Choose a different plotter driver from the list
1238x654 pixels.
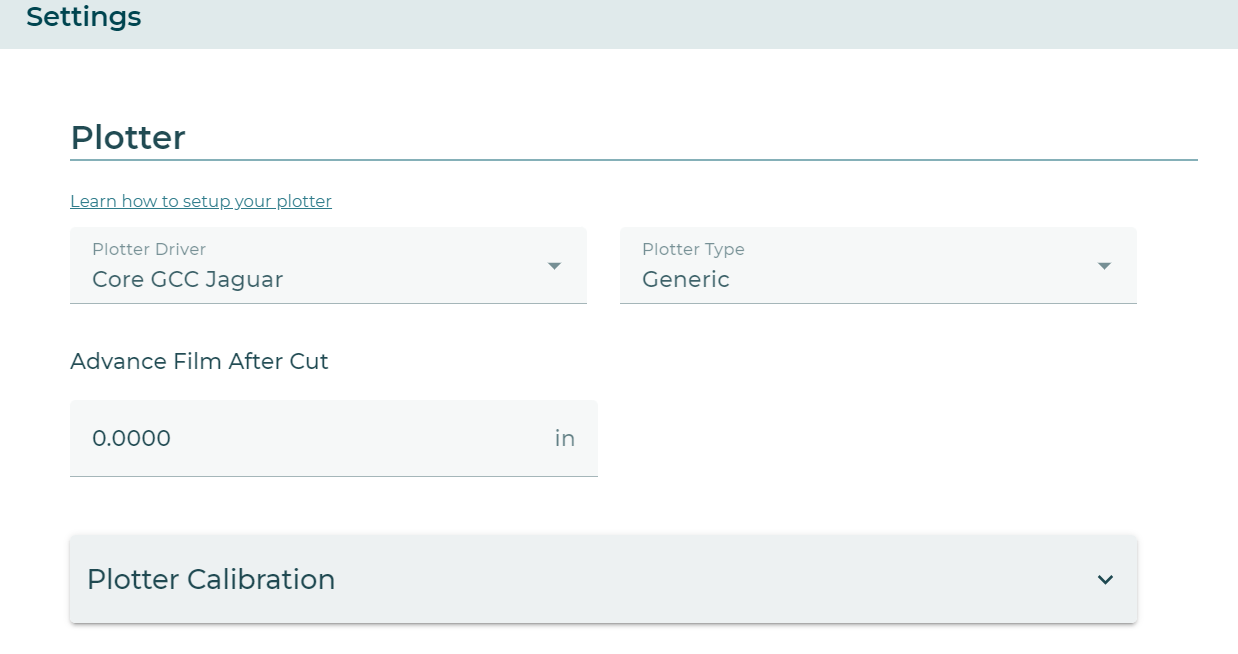(x=554, y=266)
